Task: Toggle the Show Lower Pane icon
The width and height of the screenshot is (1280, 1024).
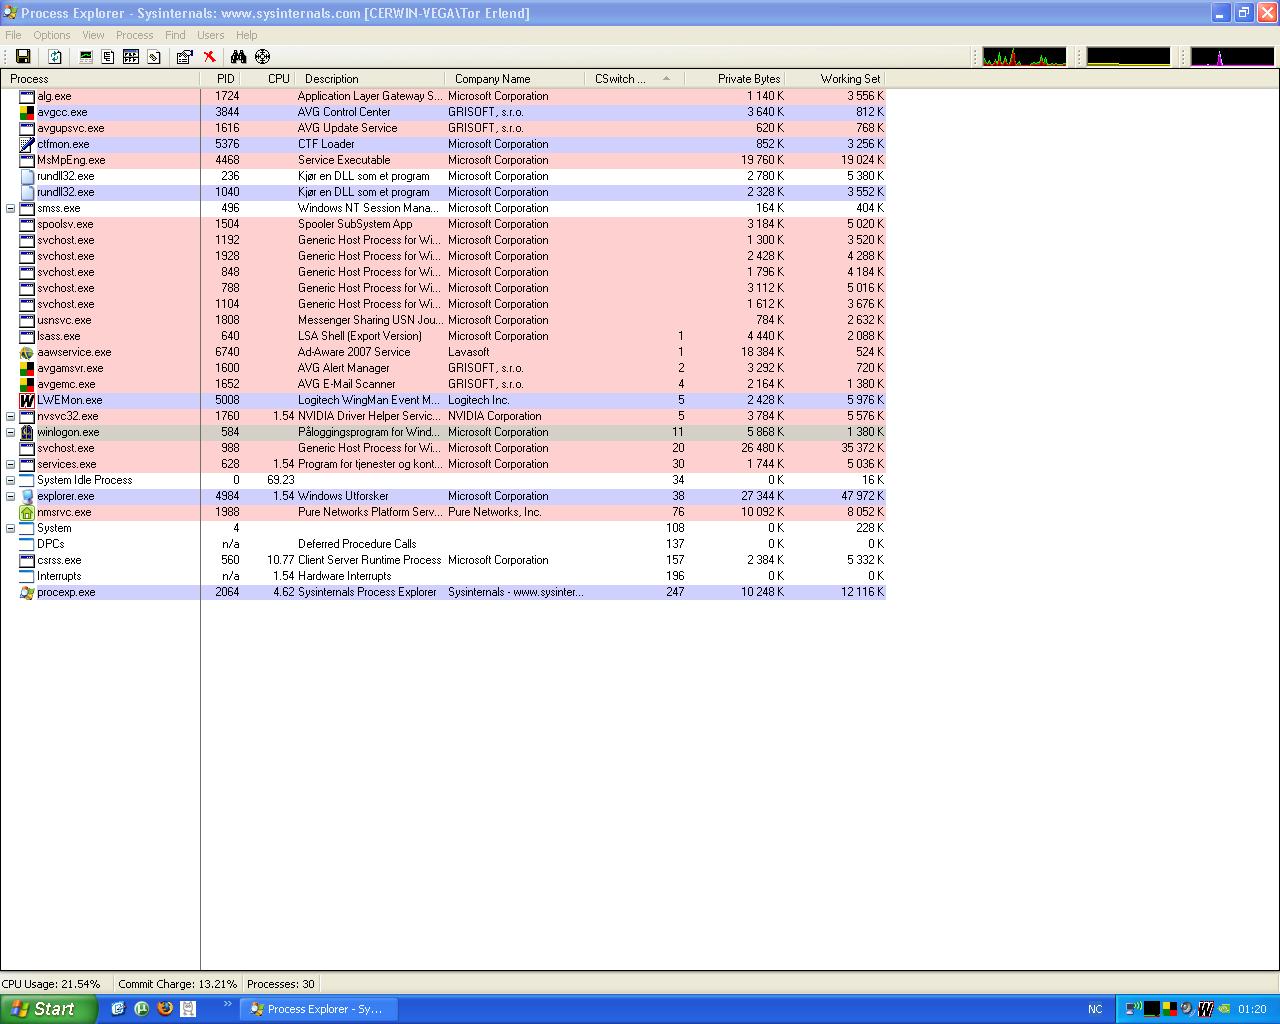Action: pos(131,57)
